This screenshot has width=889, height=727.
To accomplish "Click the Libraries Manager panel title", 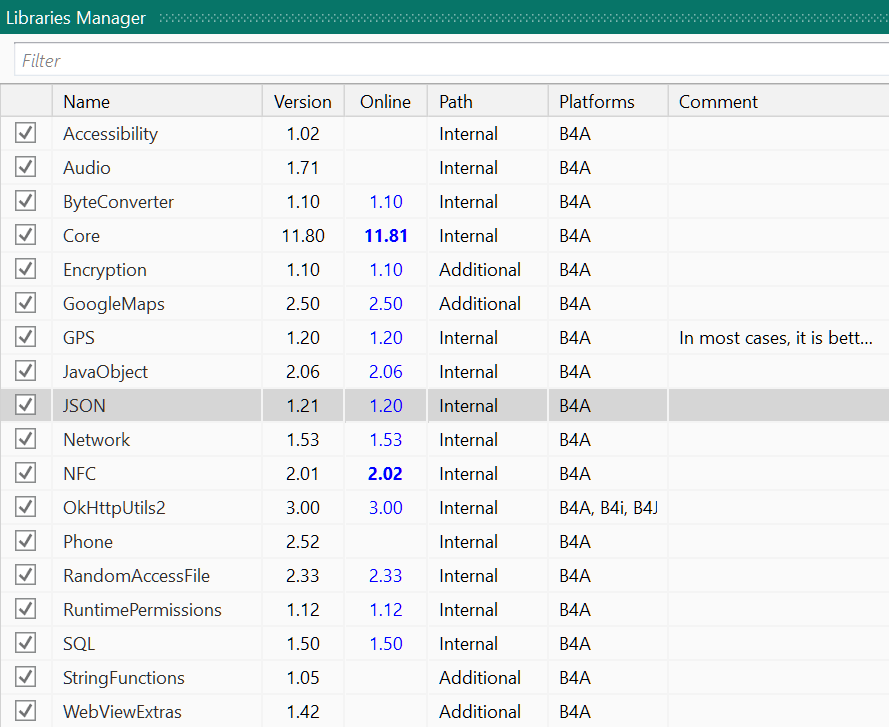I will pos(76,18).
